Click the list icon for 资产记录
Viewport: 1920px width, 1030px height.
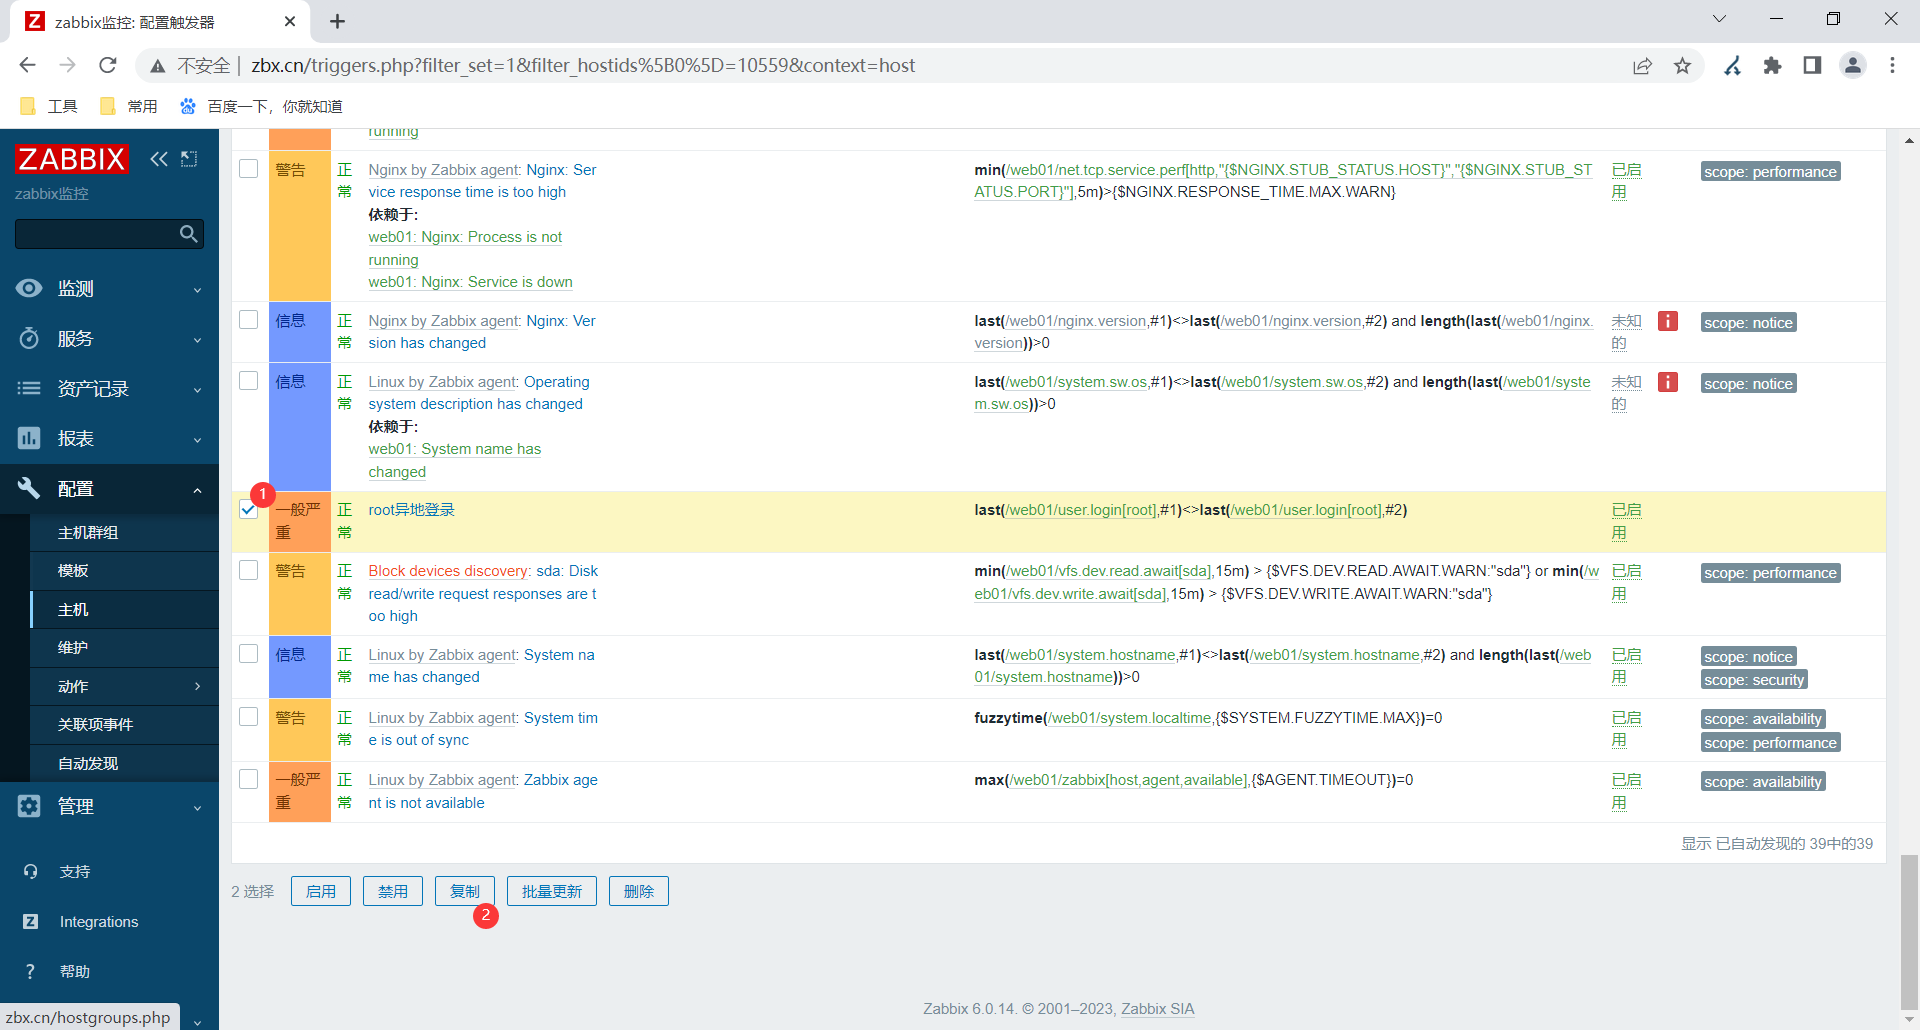click(29, 388)
